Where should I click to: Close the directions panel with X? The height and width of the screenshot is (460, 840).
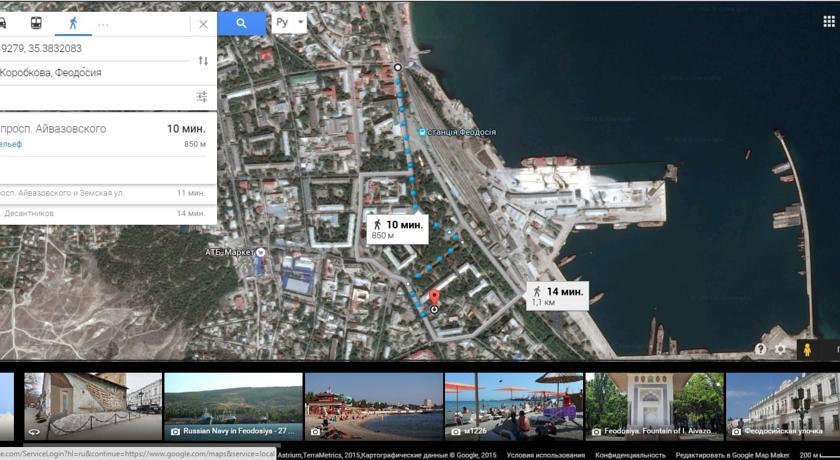pos(203,23)
